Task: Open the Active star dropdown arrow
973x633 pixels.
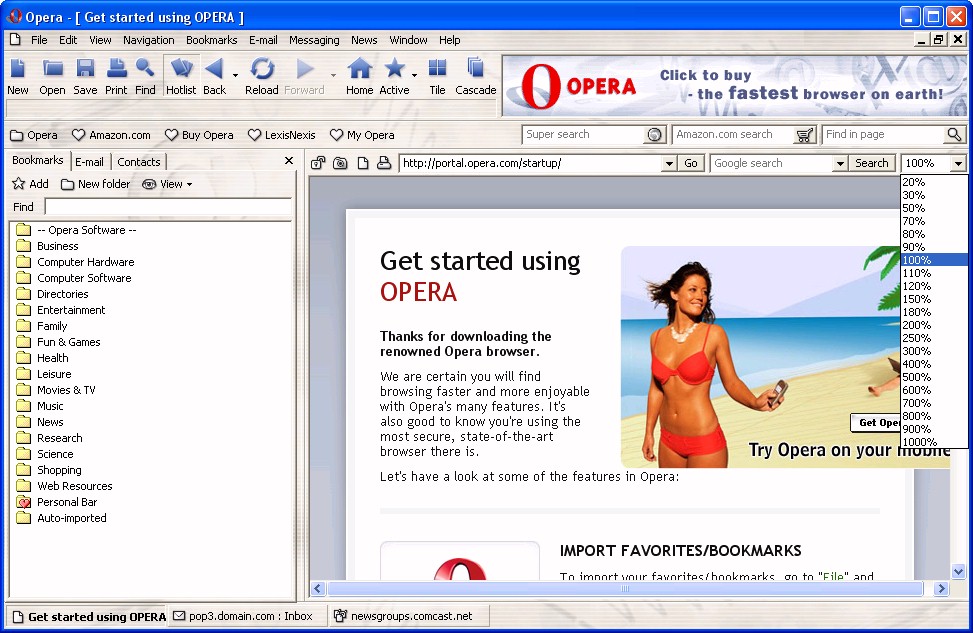Action: click(415, 75)
